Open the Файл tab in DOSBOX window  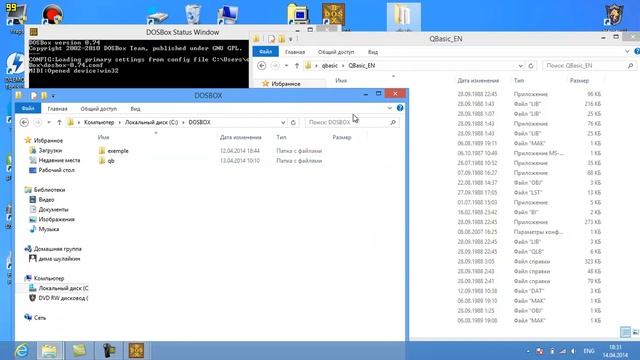[28, 109]
